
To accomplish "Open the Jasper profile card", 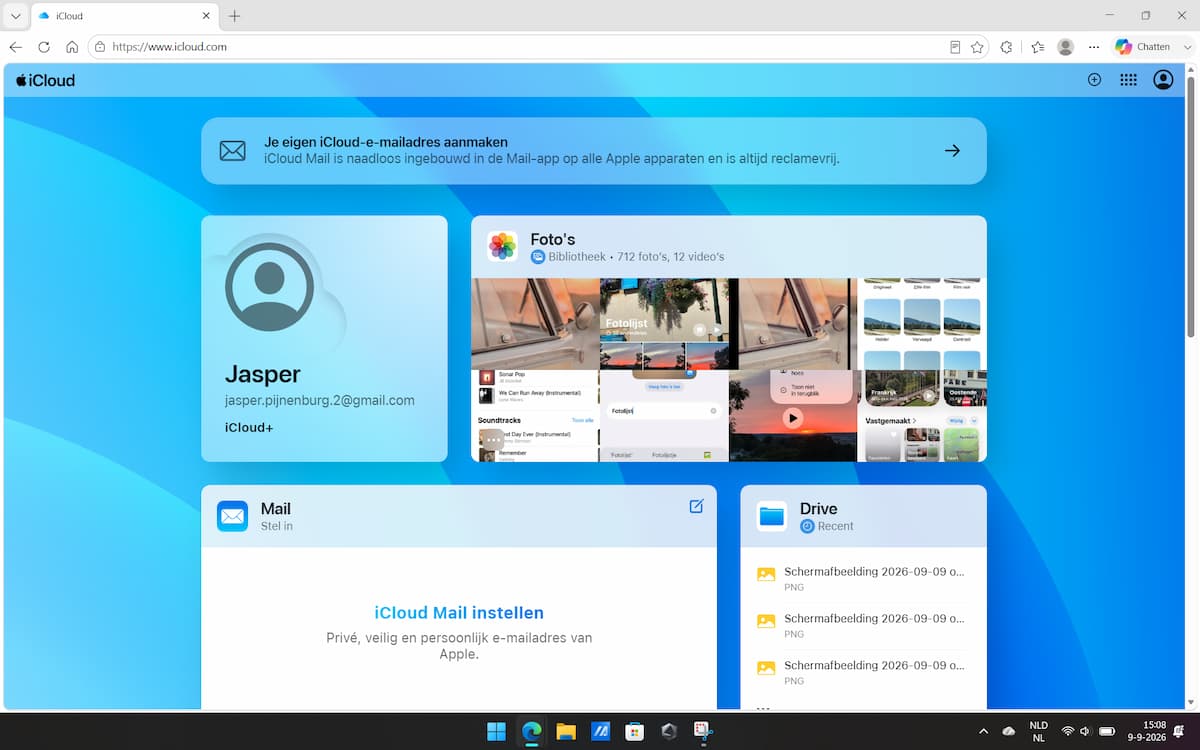I will click(324, 339).
